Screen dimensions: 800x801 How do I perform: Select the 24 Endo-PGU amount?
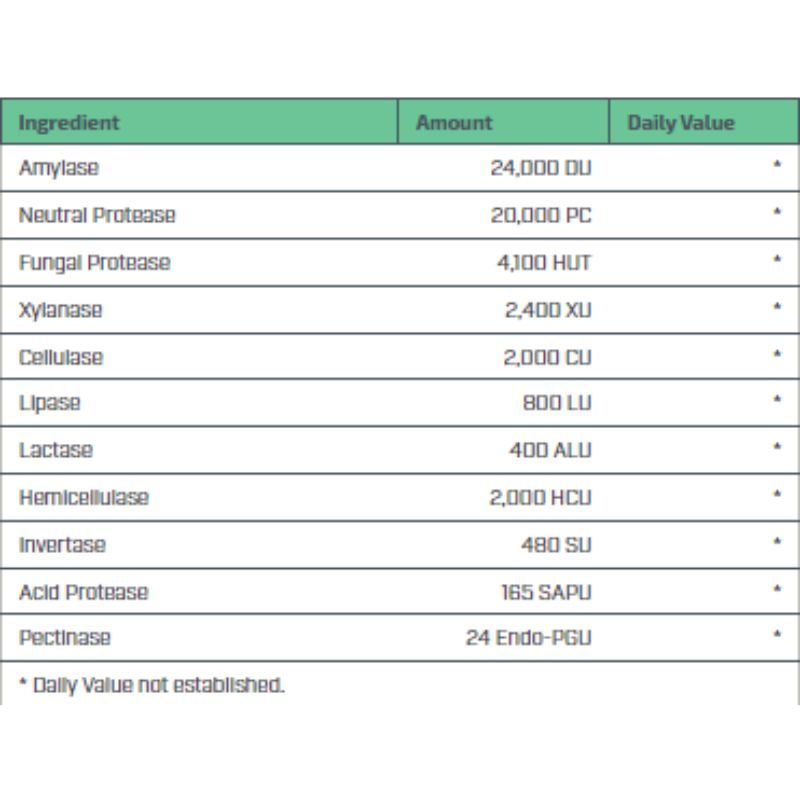coord(529,638)
